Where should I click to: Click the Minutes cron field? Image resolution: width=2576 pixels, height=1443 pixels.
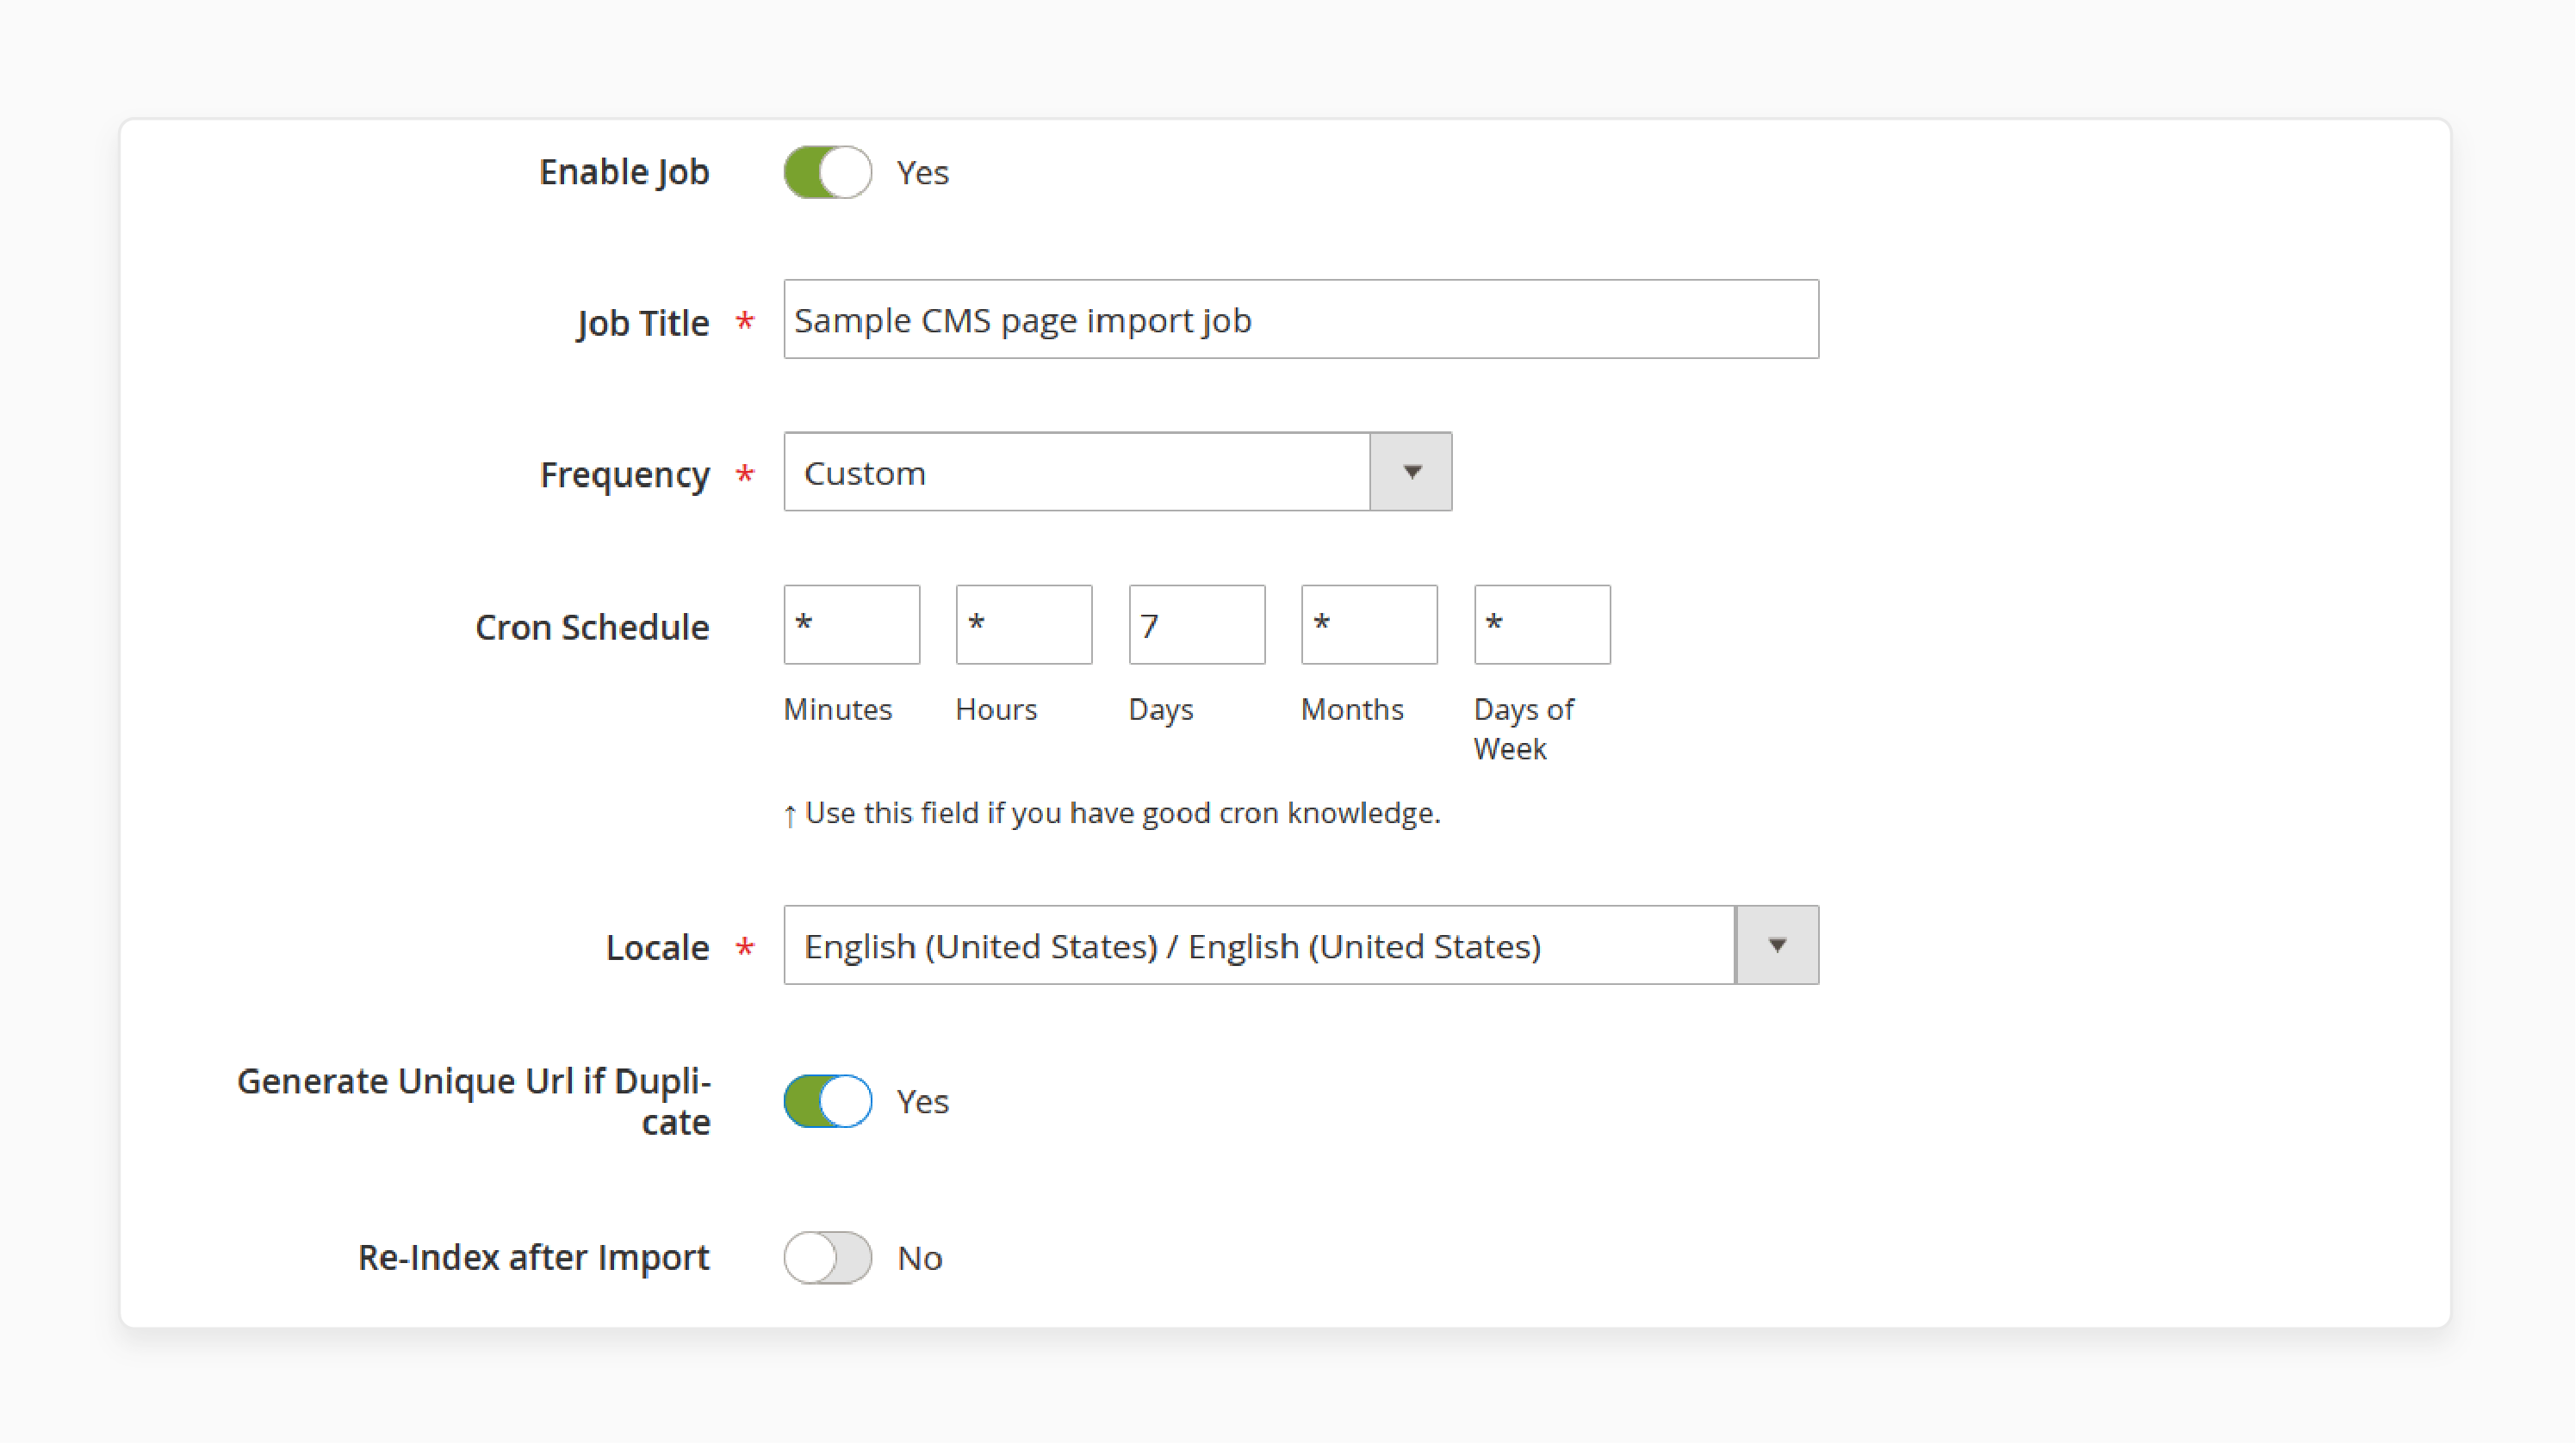click(851, 624)
